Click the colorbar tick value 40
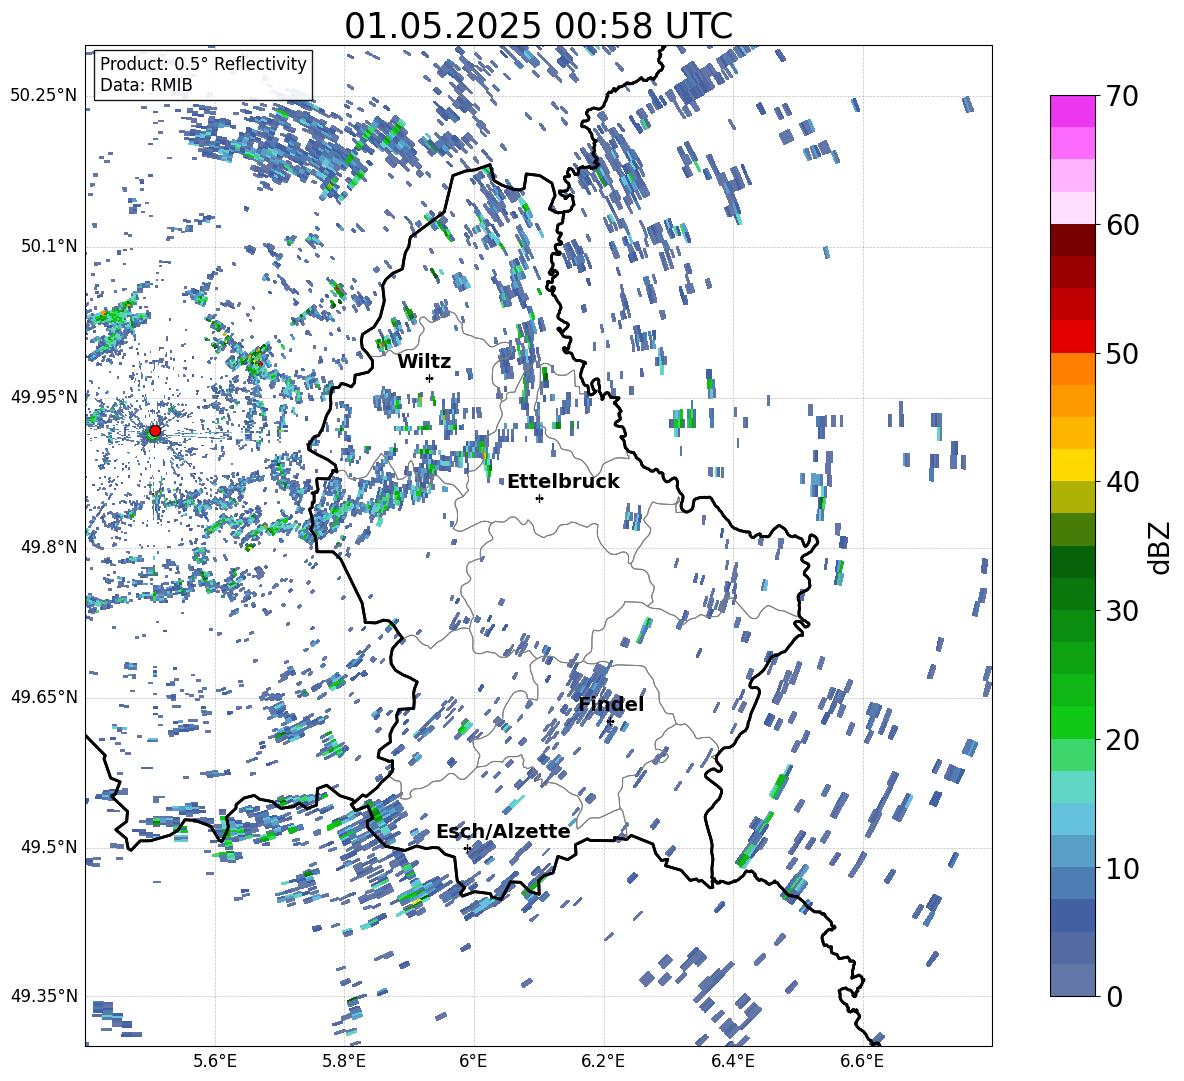This screenshot has width=1184, height=1081. tap(1123, 482)
